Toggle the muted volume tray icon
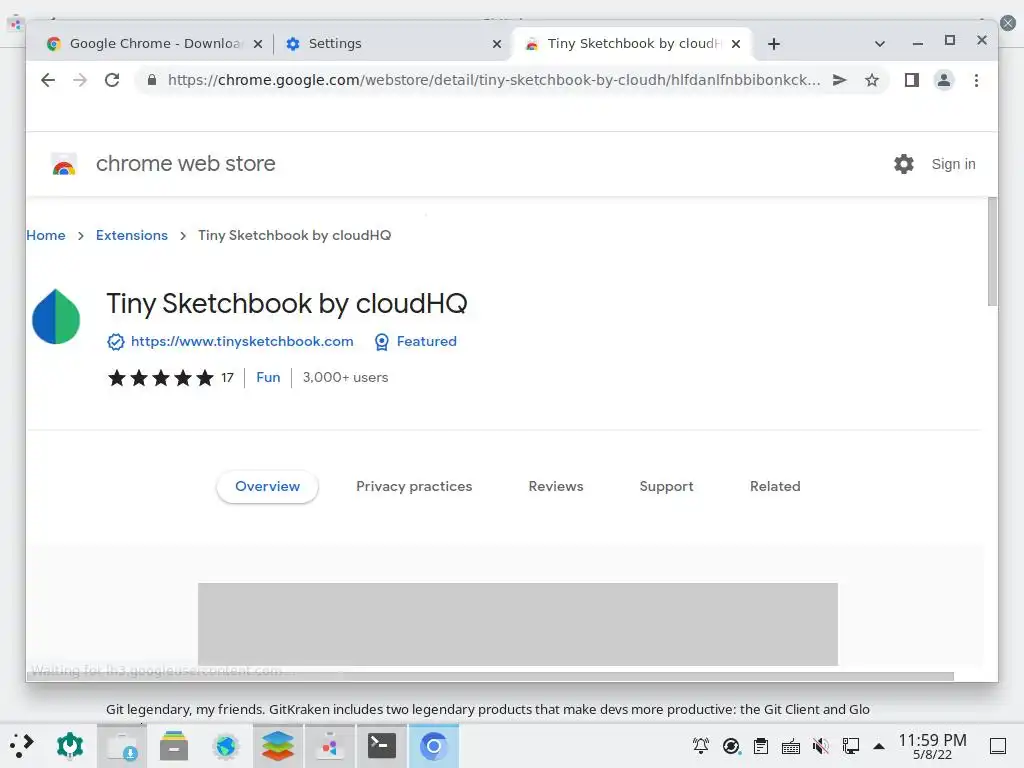The image size is (1024, 768). pos(821,746)
